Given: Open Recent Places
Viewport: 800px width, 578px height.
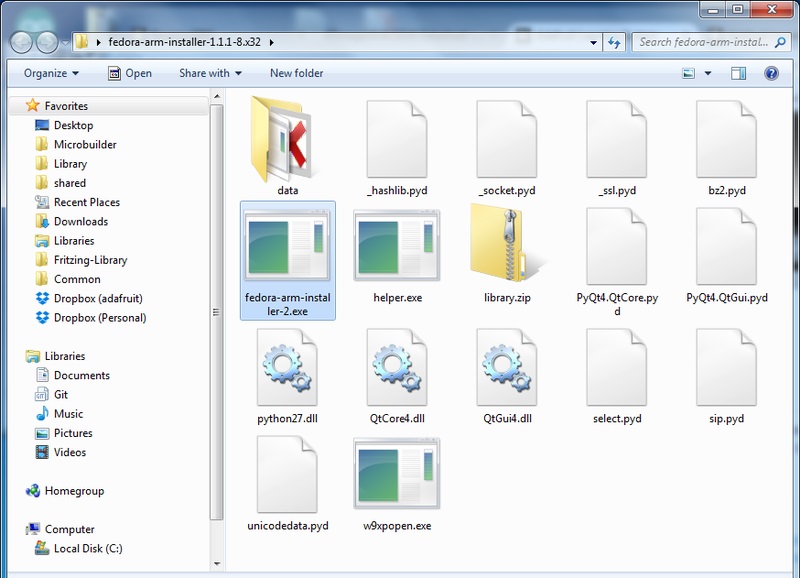Looking at the screenshot, I should click(87, 203).
